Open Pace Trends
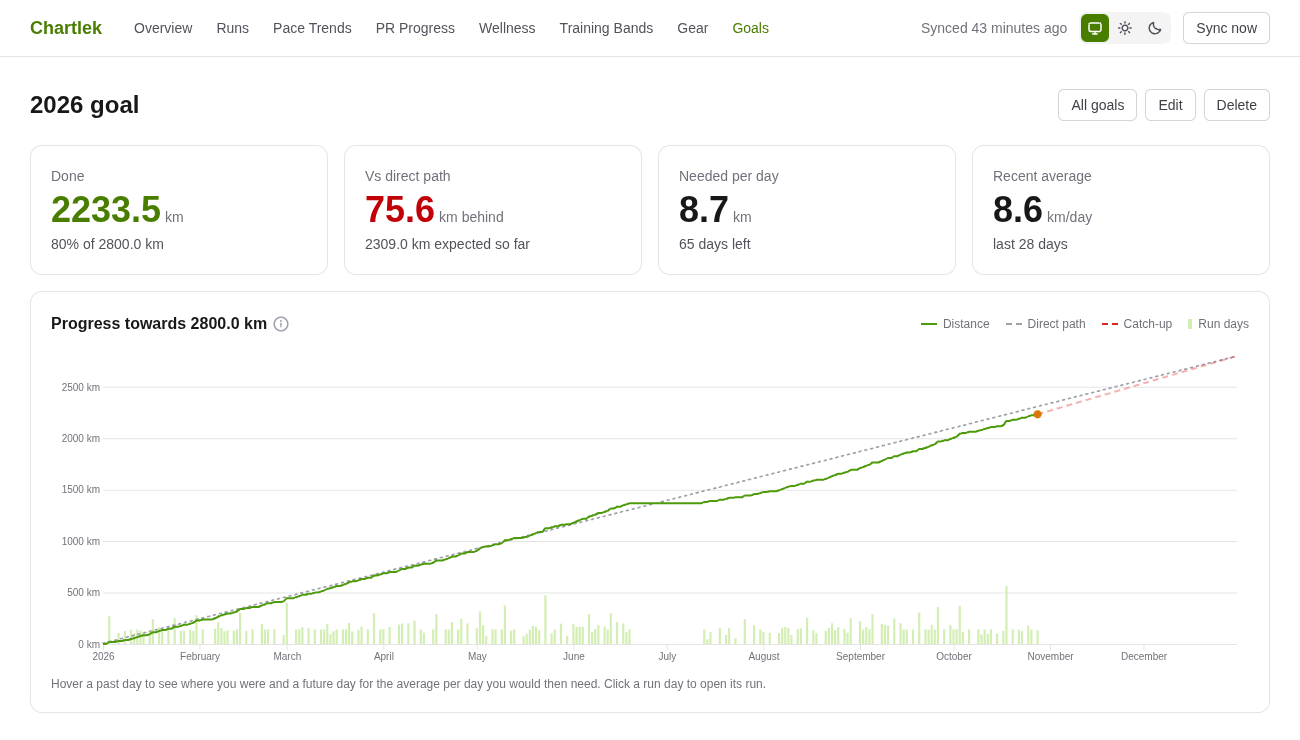Viewport: 1300px width, 740px height. coord(312,28)
